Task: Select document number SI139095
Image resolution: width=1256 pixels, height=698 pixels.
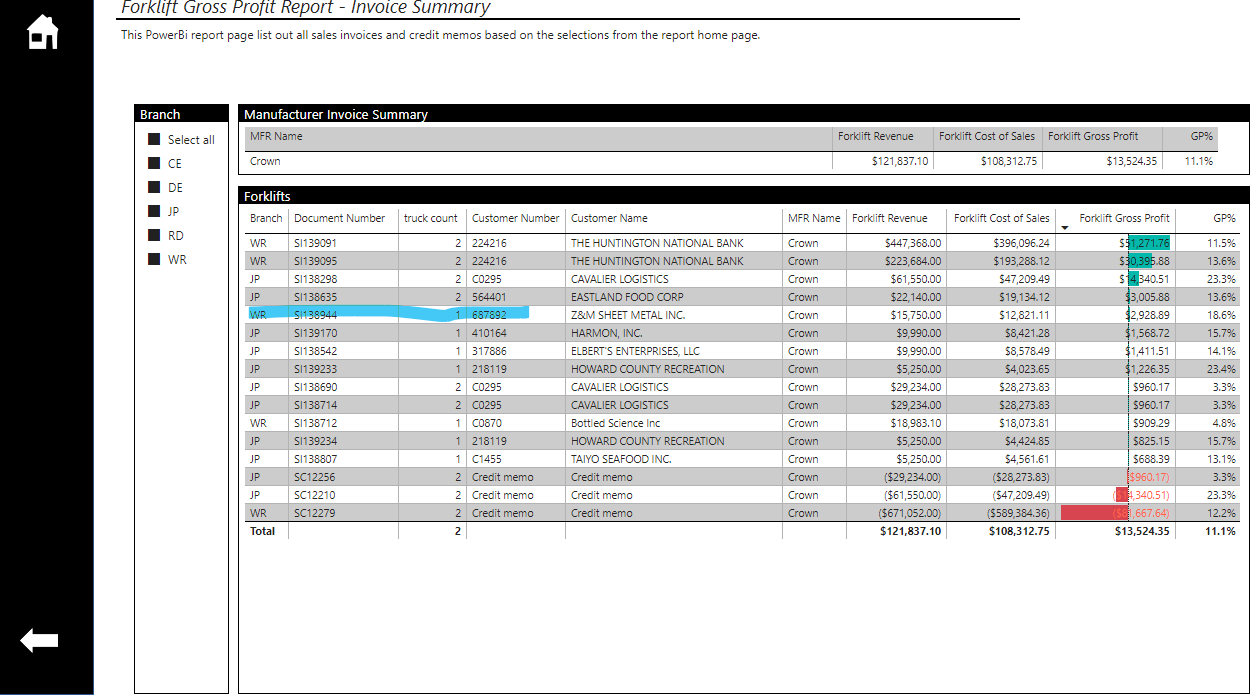Action: point(315,261)
